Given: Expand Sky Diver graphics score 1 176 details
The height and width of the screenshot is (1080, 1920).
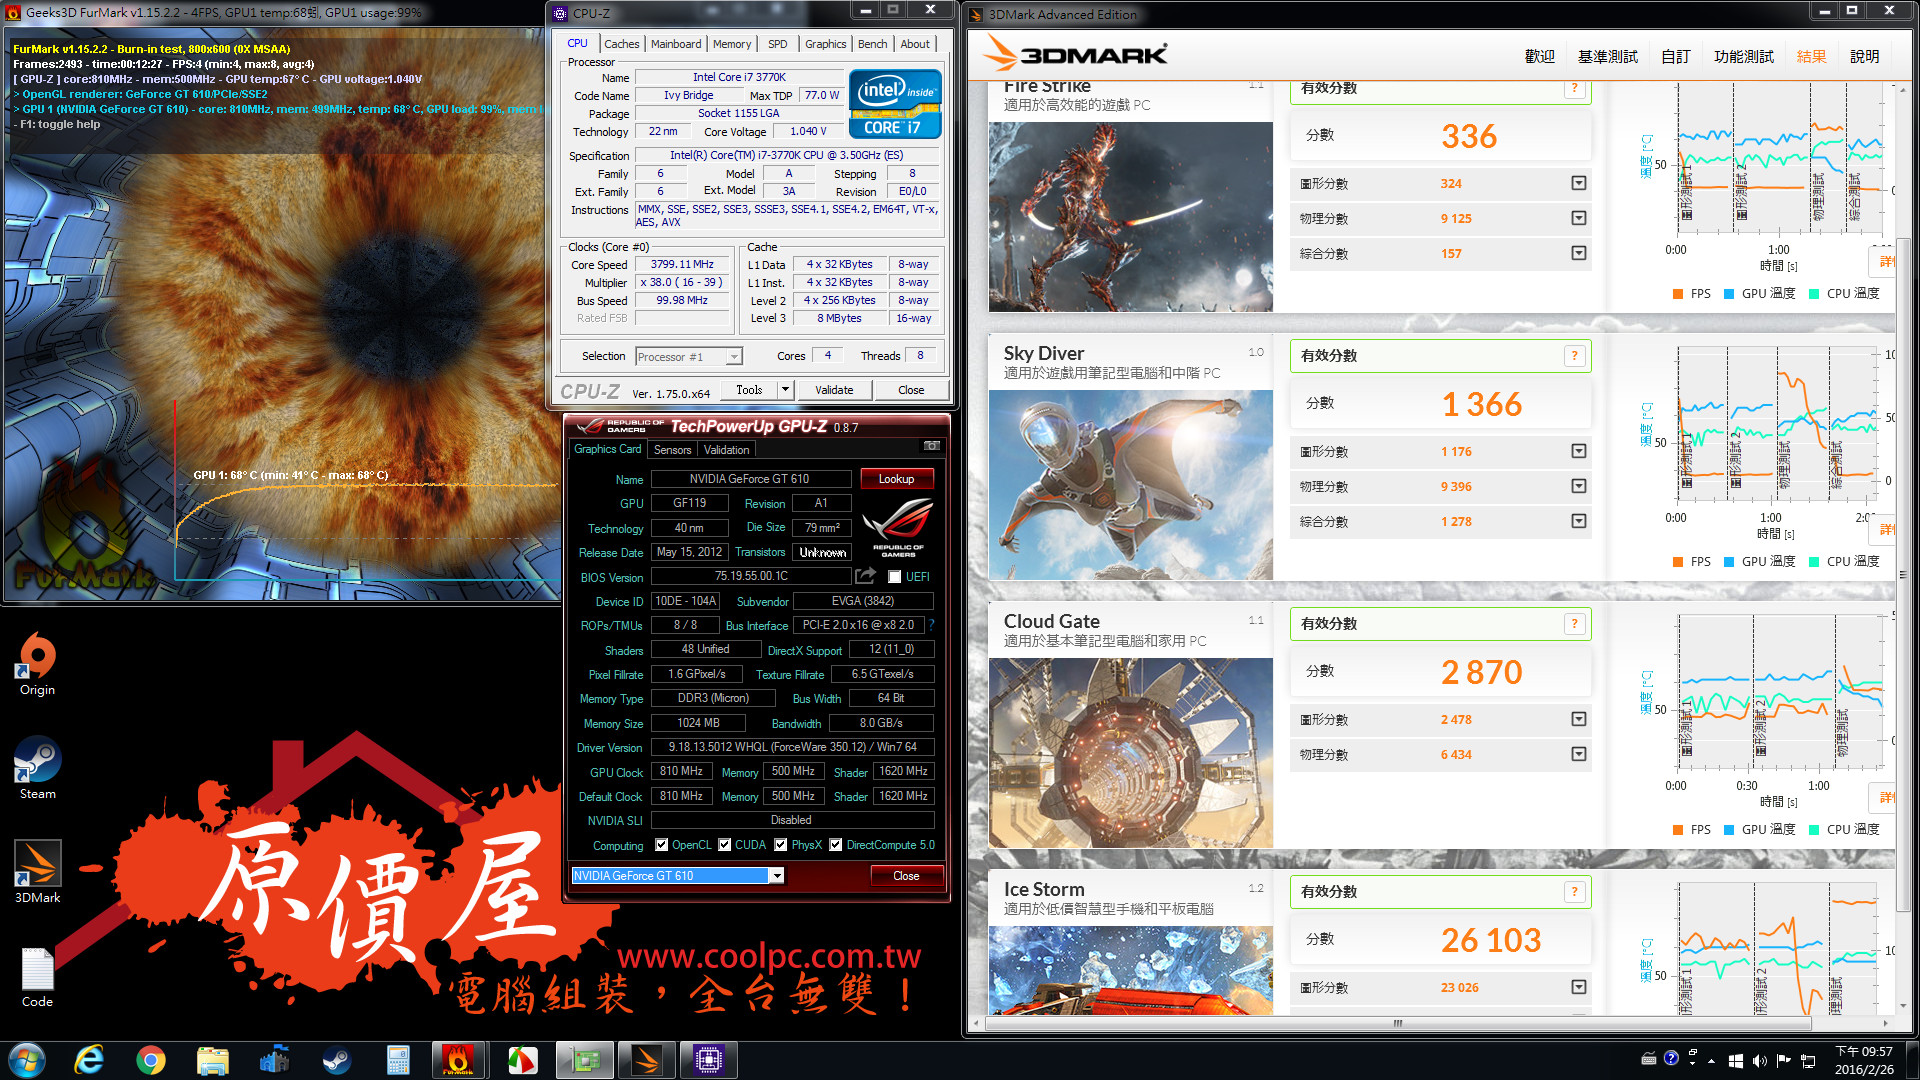Looking at the screenshot, I should (x=1579, y=451).
